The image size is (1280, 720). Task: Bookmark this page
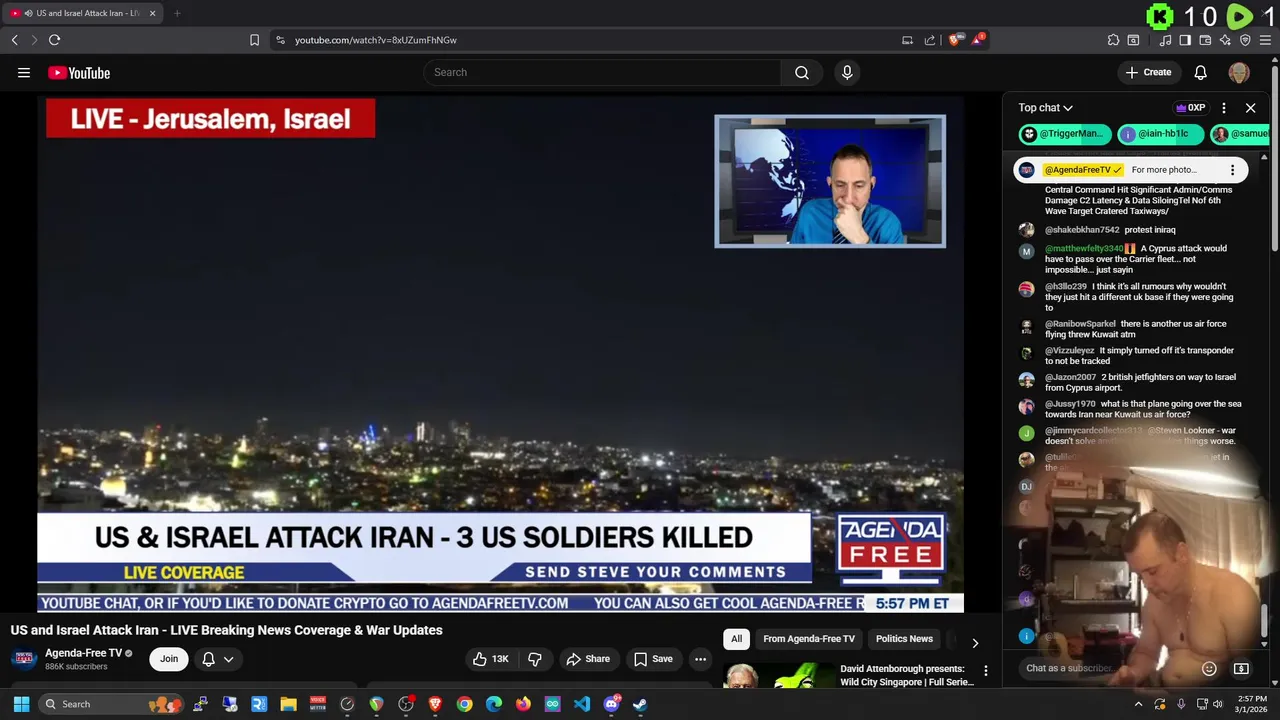[254, 40]
